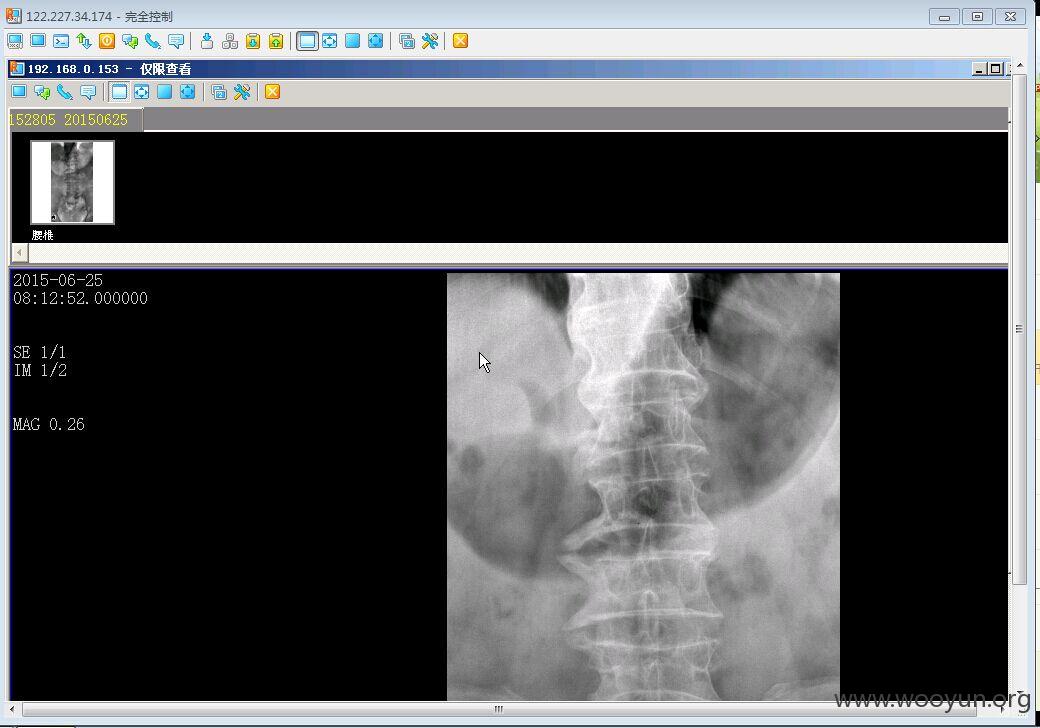The image size is (1040, 728).
Task: Open options wrench icon in outer toolbar
Action: (430, 41)
